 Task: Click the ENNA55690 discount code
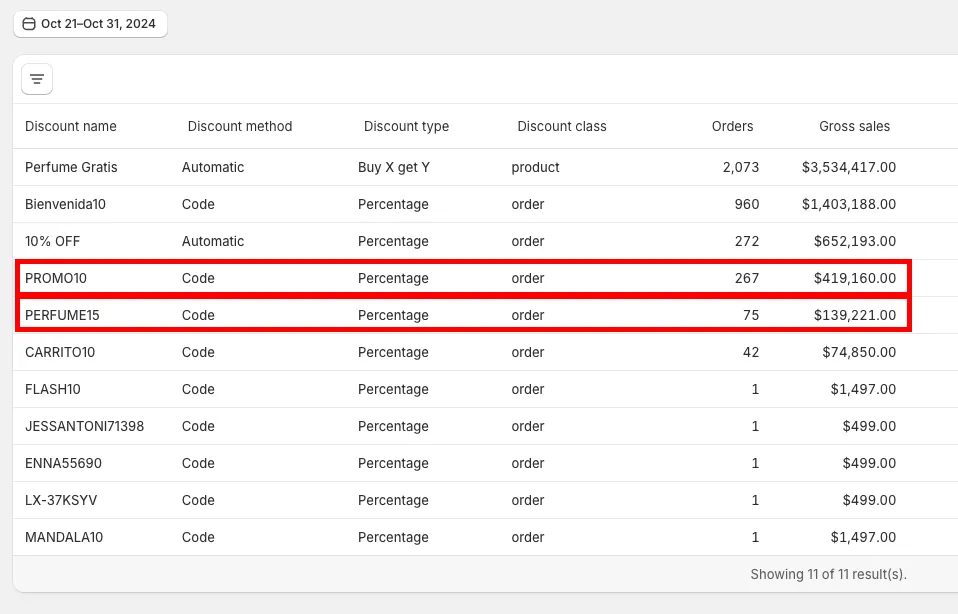(x=63, y=463)
